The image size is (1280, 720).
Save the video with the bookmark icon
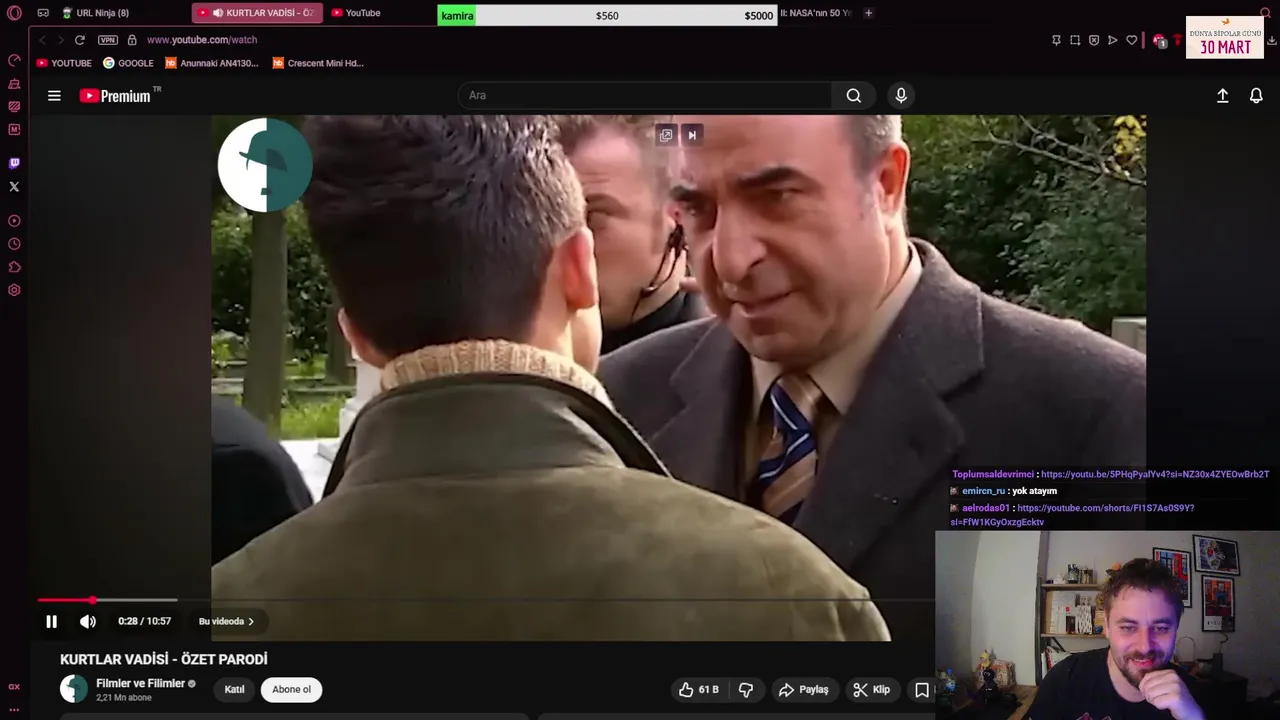922,689
